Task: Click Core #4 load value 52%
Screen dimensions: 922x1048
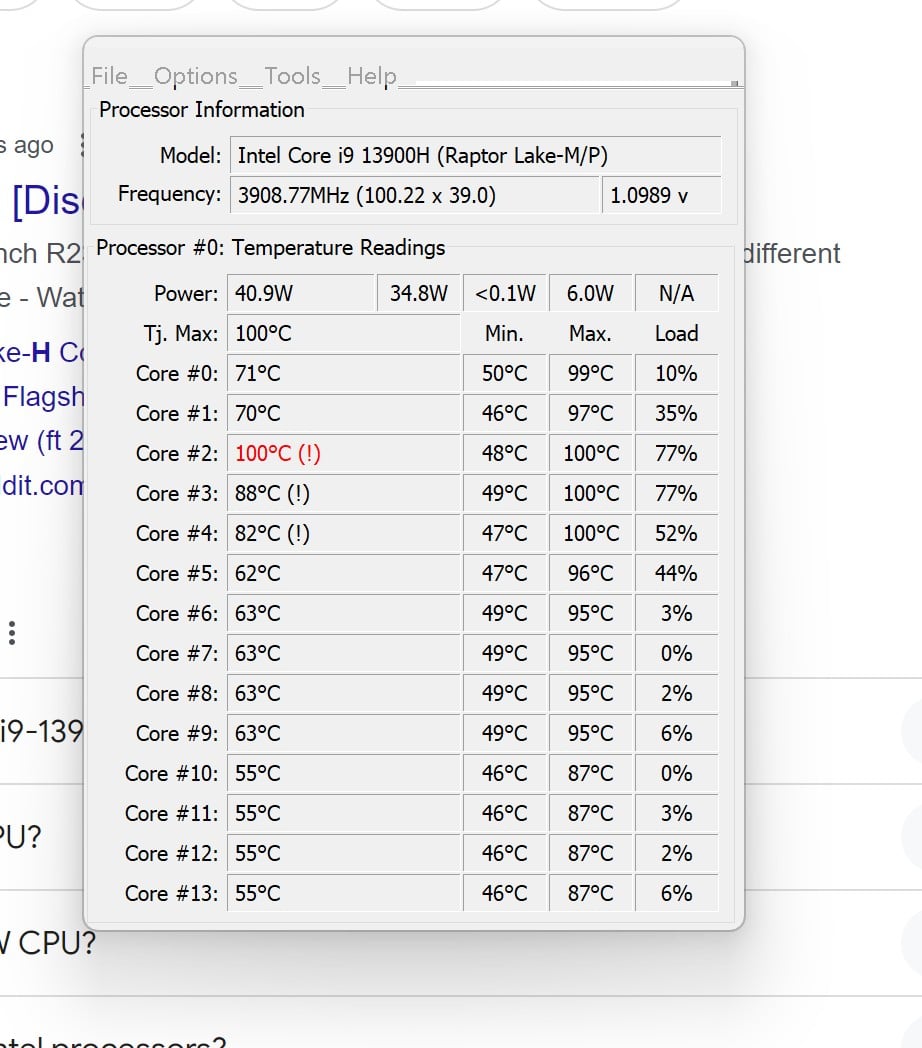Action: coord(677,534)
